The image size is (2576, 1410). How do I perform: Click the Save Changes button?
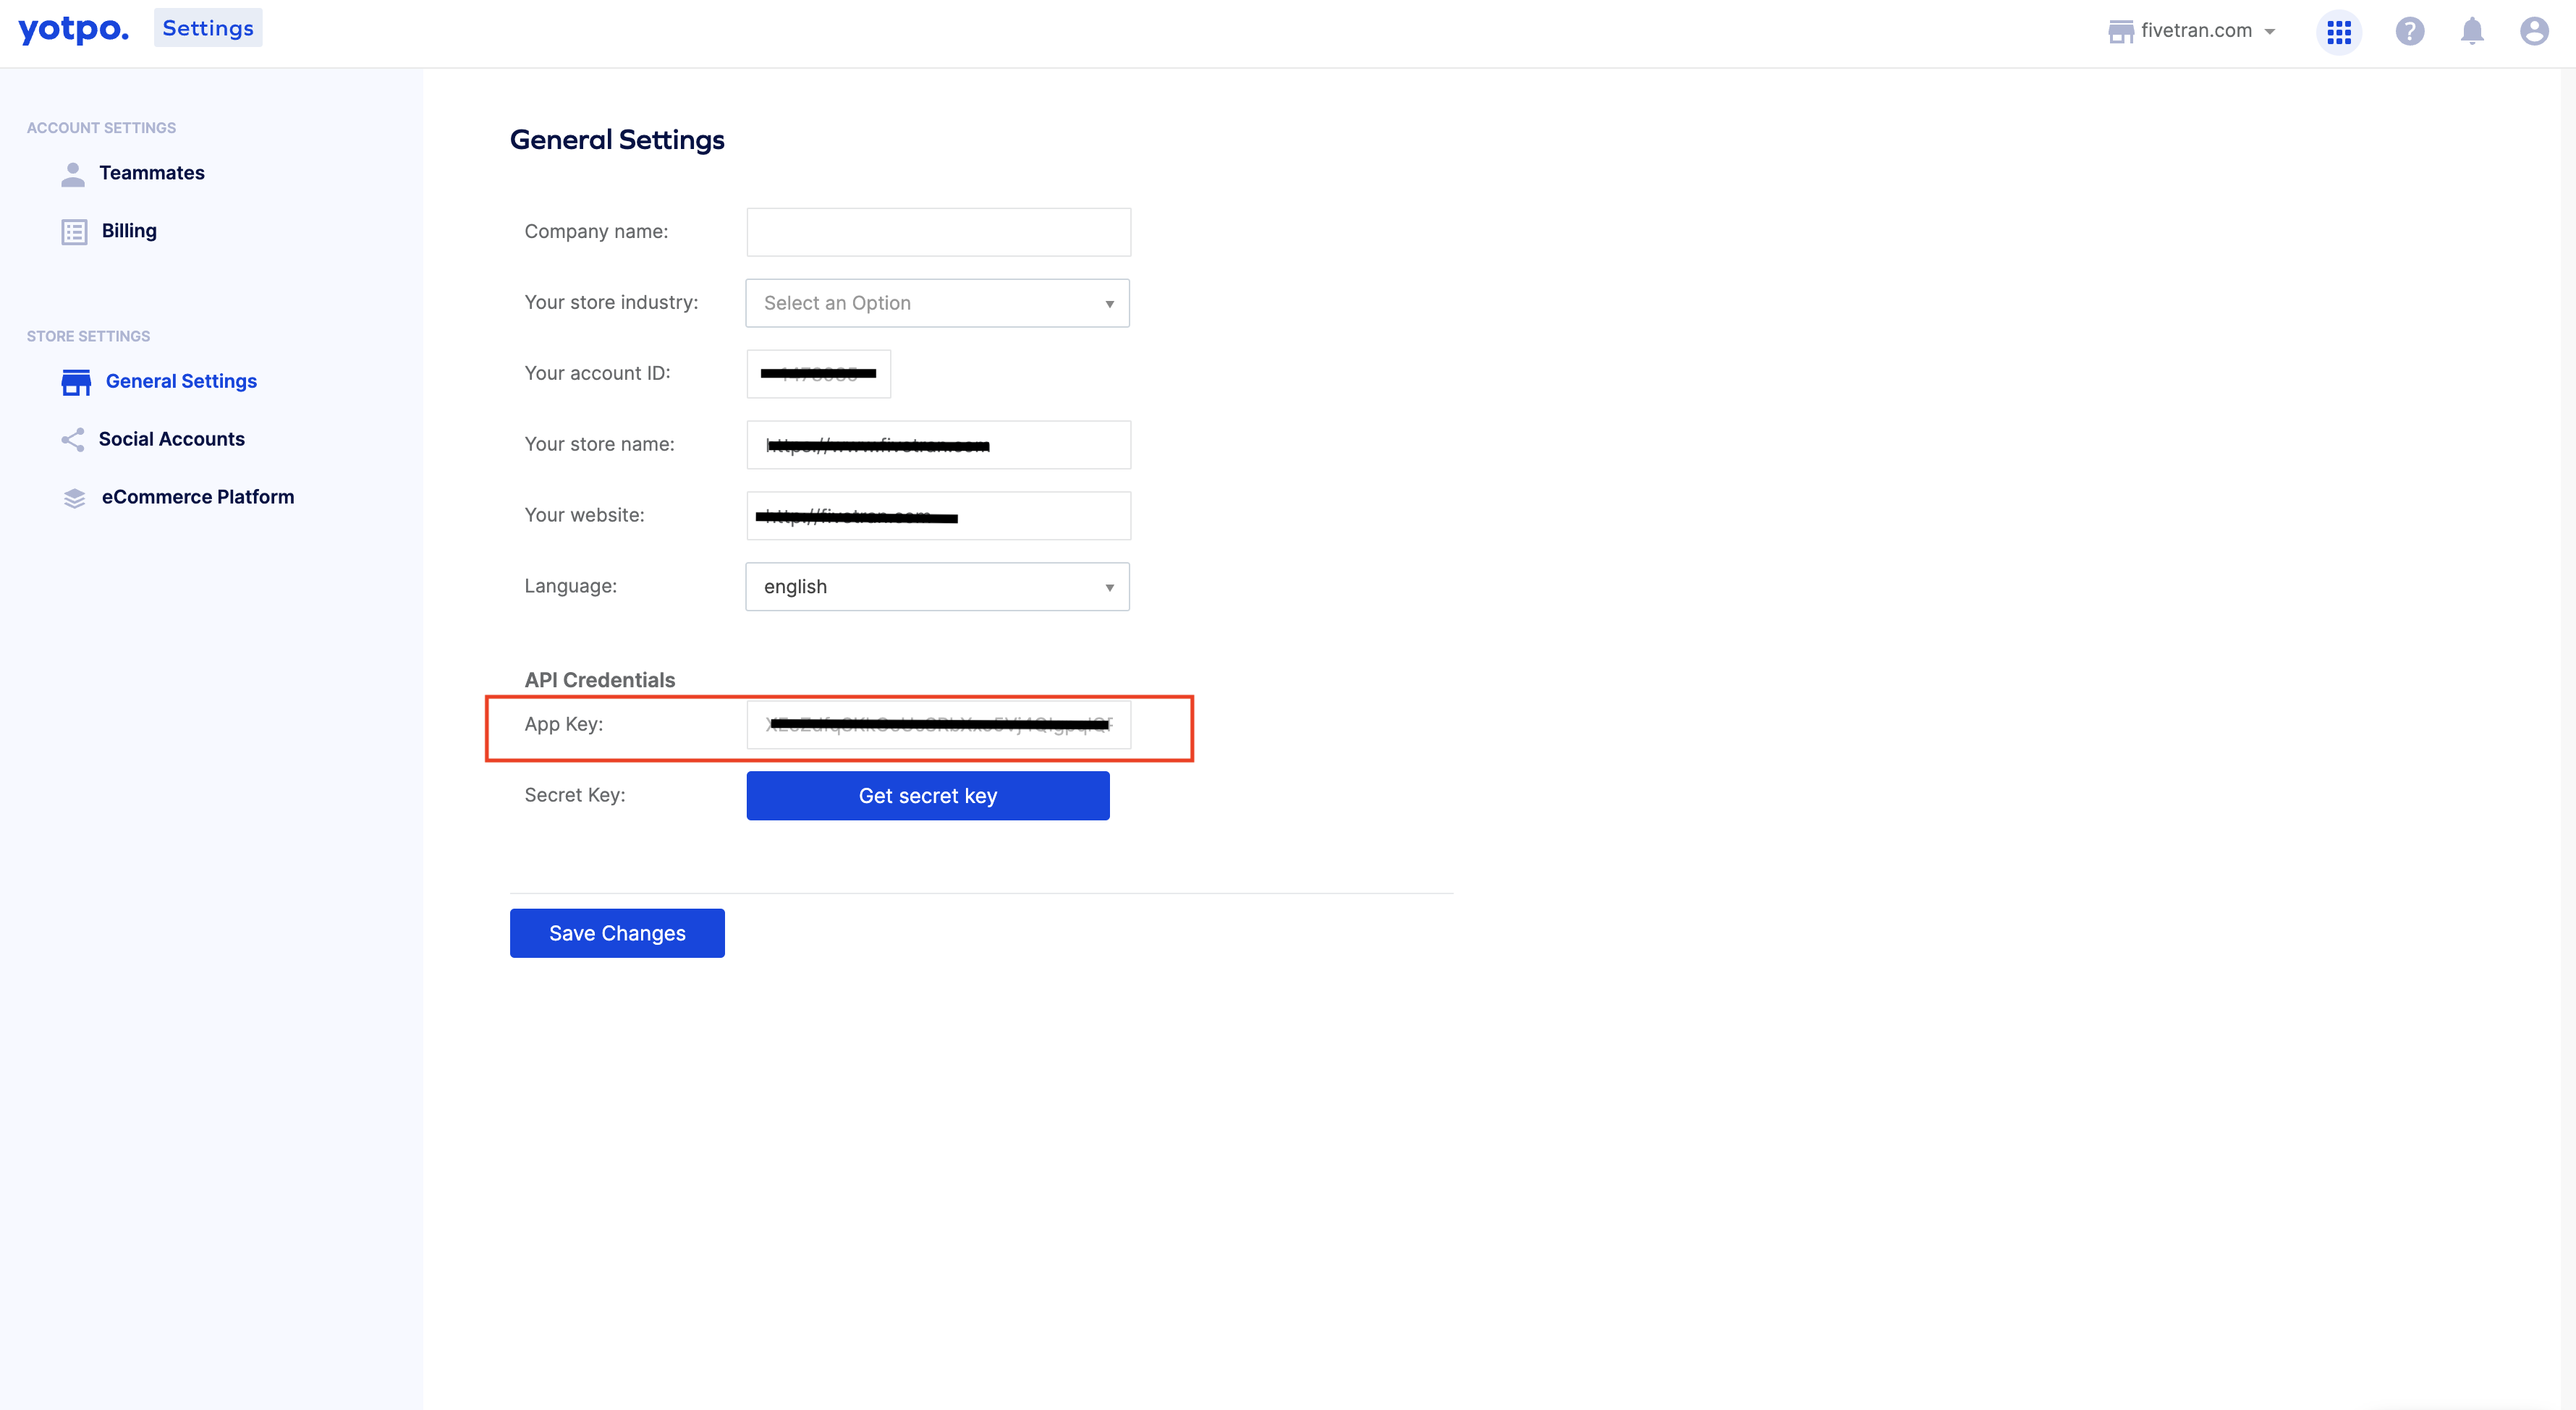pyautogui.click(x=618, y=933)
